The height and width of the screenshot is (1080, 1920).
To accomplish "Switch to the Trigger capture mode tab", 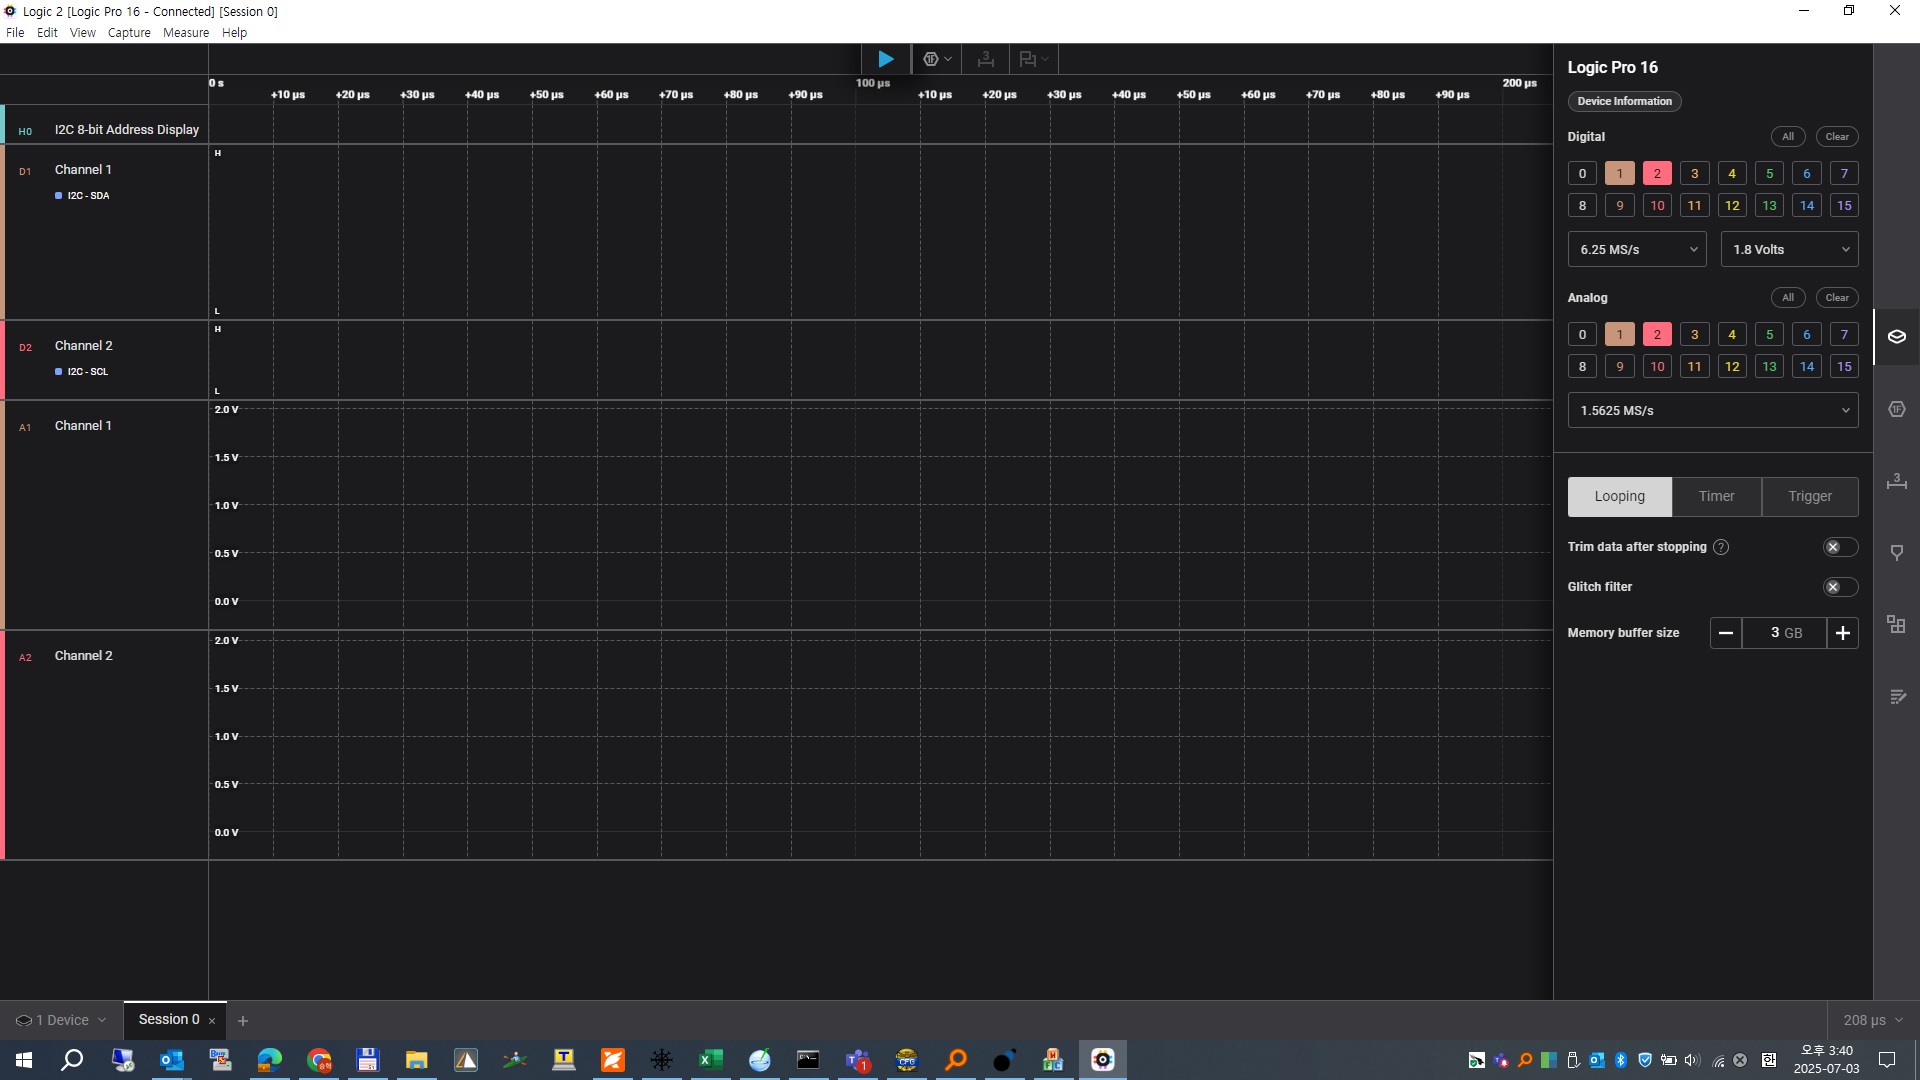I will (x=1809, y=497).
